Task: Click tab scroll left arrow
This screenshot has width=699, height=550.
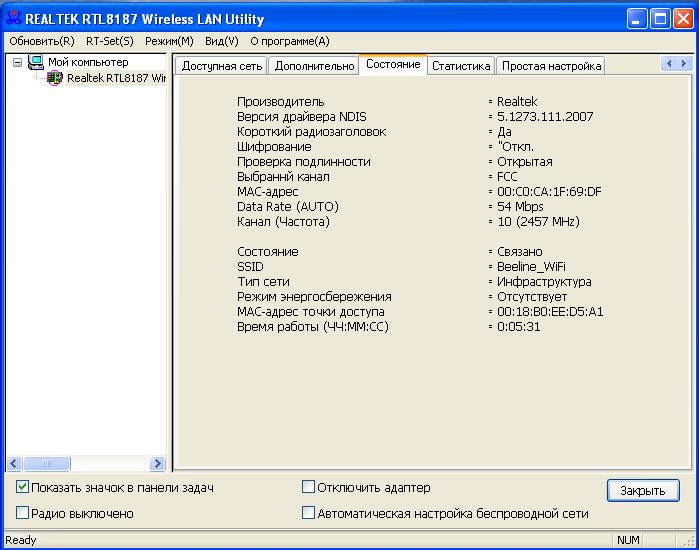Action: click(669, 64)
